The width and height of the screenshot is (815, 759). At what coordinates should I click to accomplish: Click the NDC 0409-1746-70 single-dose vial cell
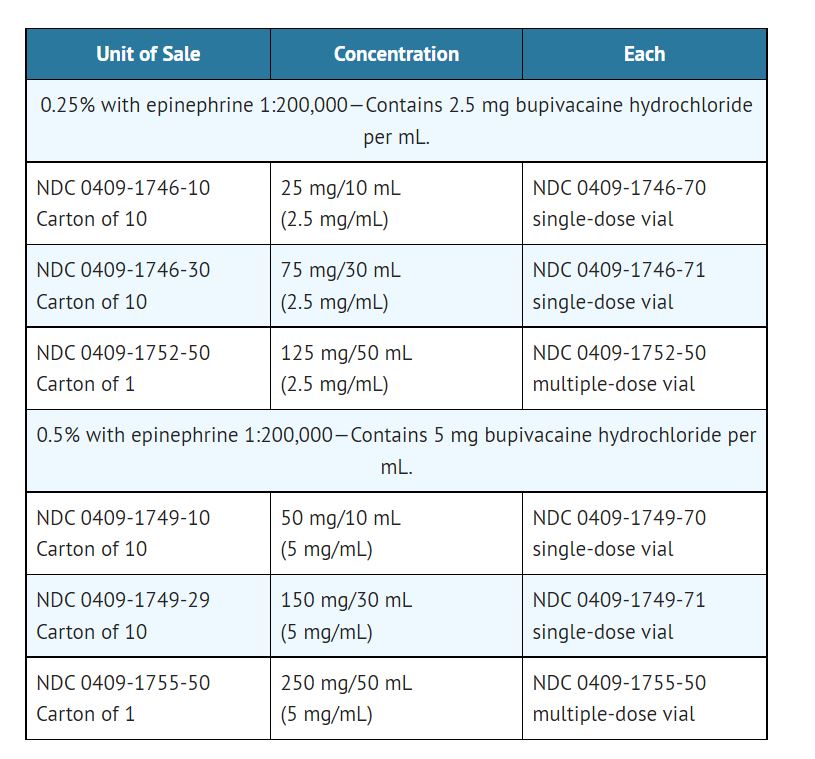pyautogui.click(x=644, y=203)
